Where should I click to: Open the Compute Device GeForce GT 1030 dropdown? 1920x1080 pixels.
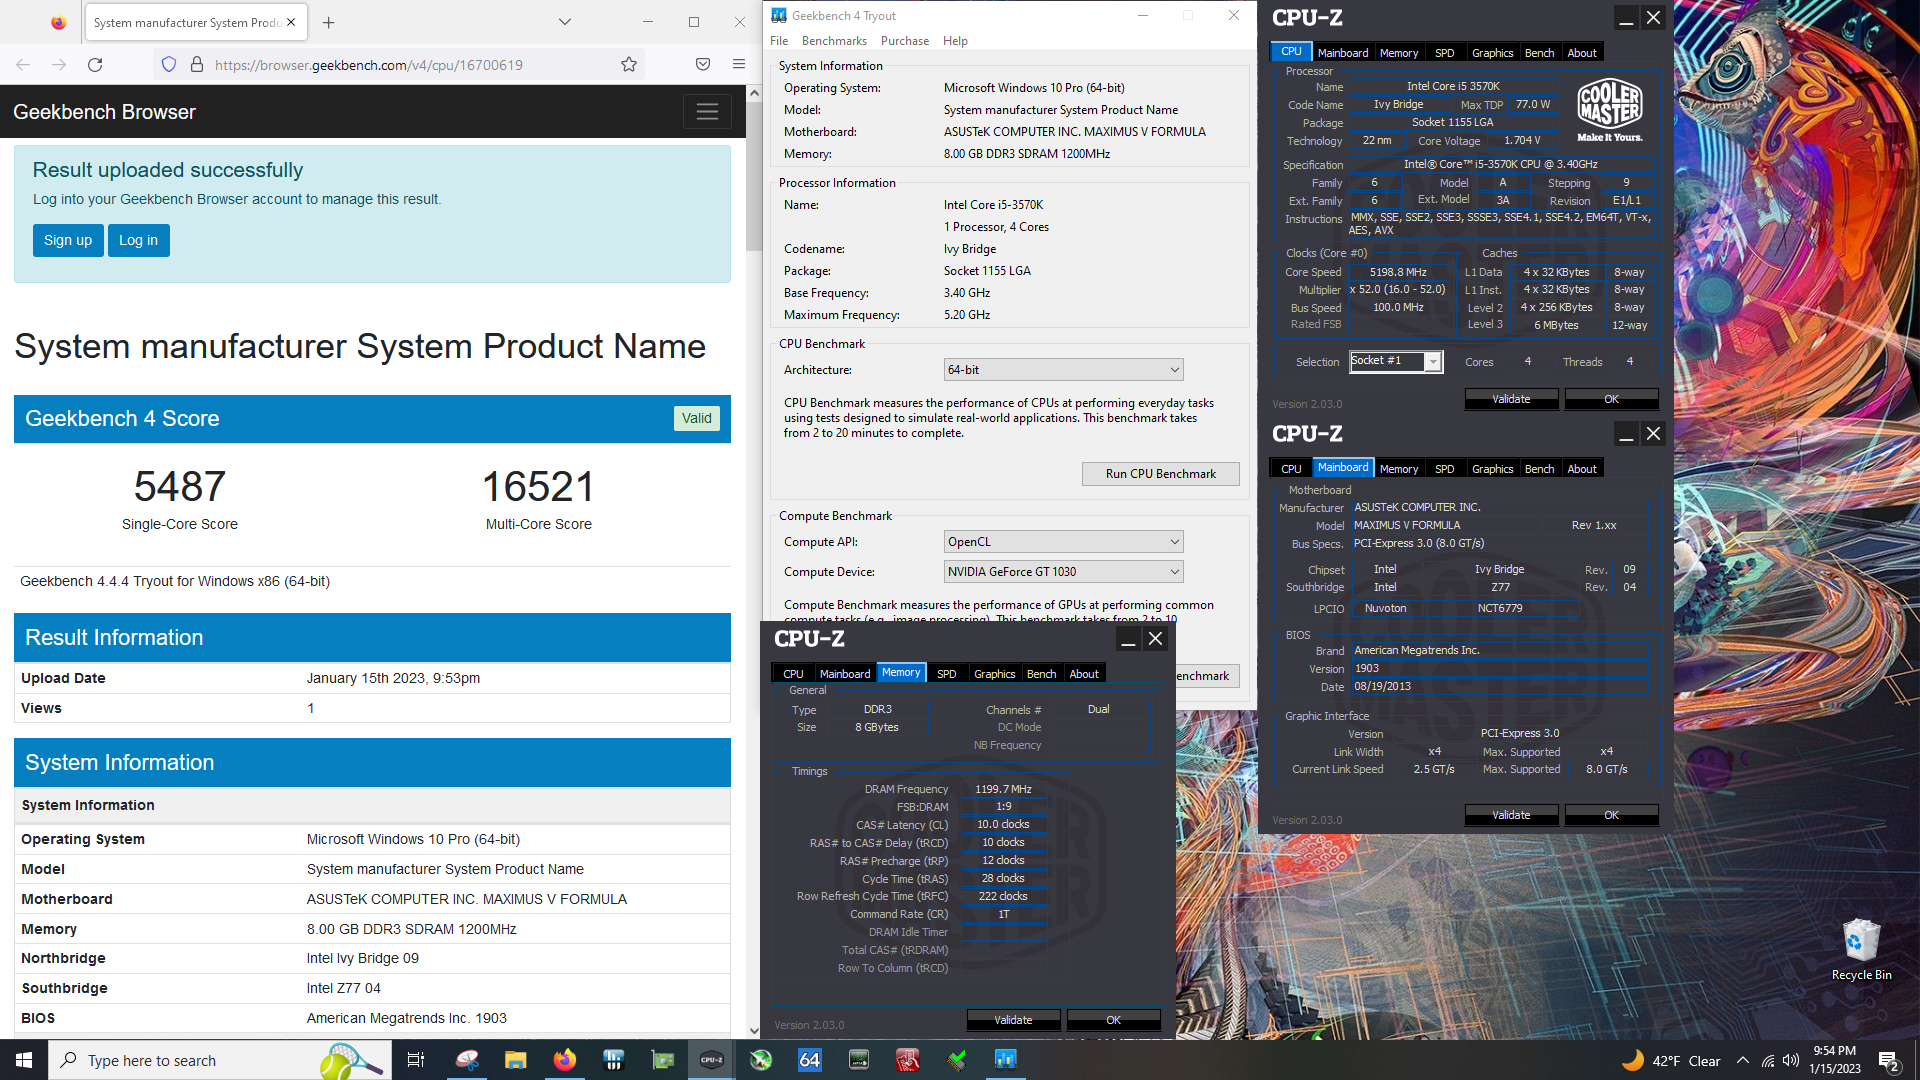click(x=1063, y=572)
